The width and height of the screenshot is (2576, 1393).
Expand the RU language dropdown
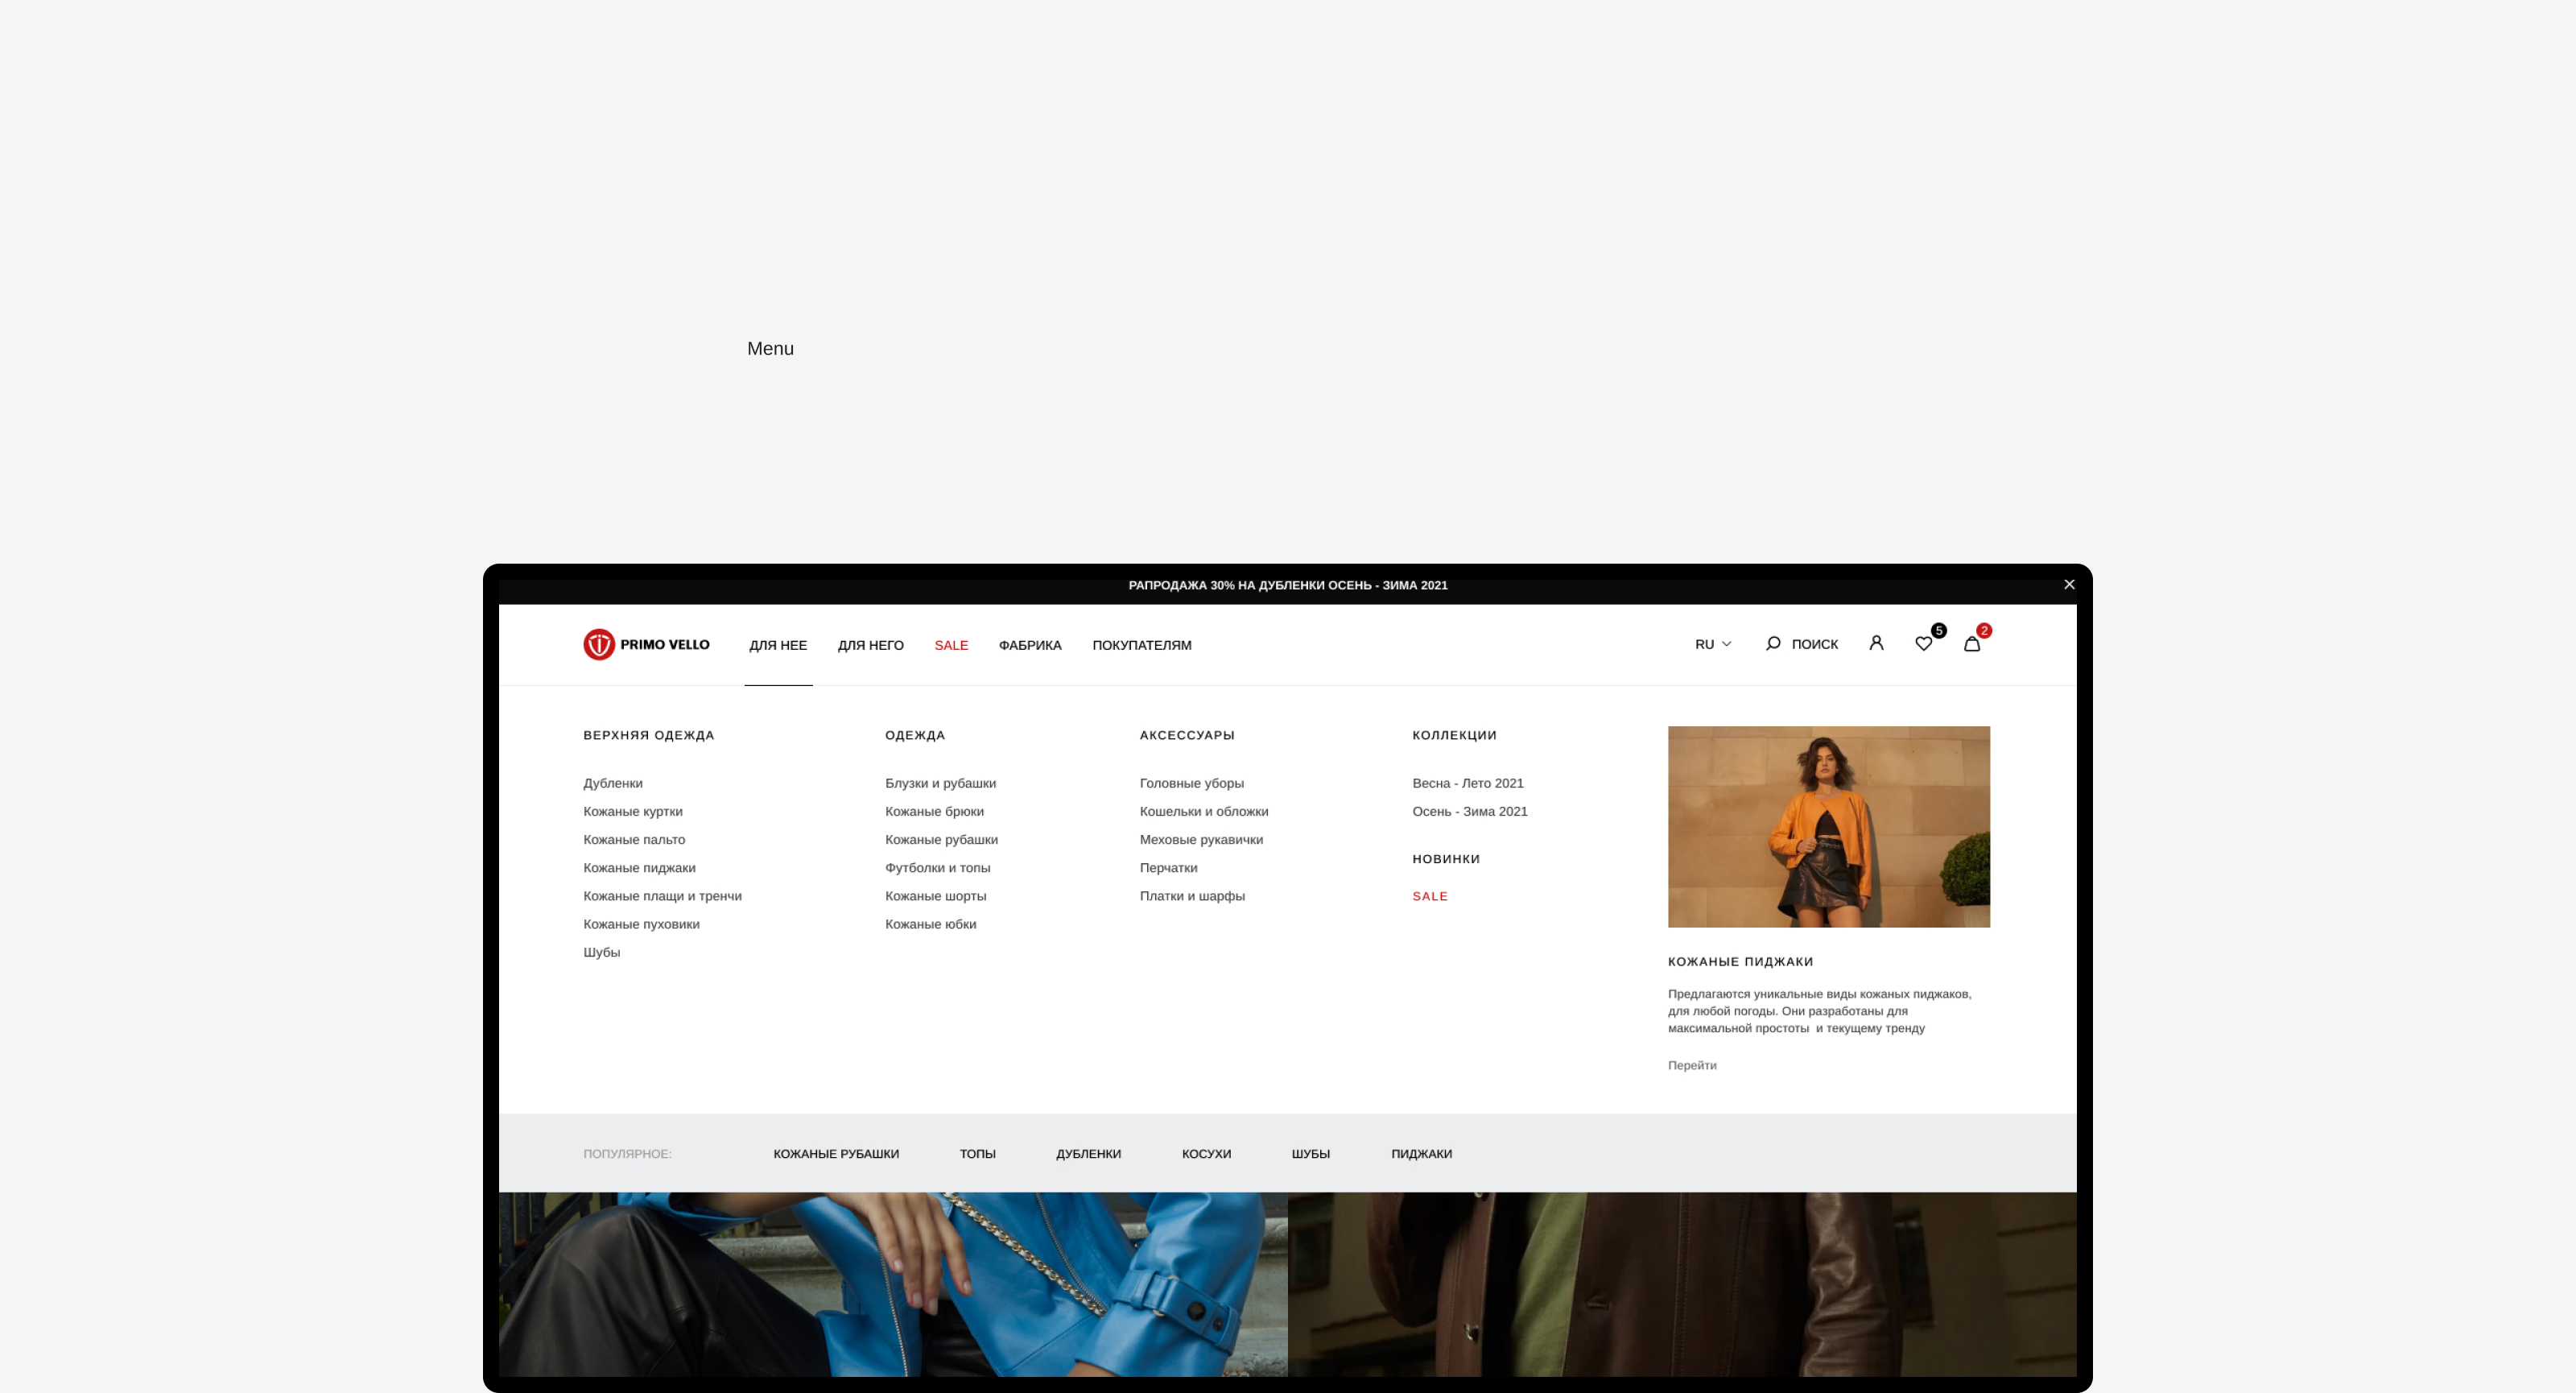pyautogui.click(x=1712, y=644)
